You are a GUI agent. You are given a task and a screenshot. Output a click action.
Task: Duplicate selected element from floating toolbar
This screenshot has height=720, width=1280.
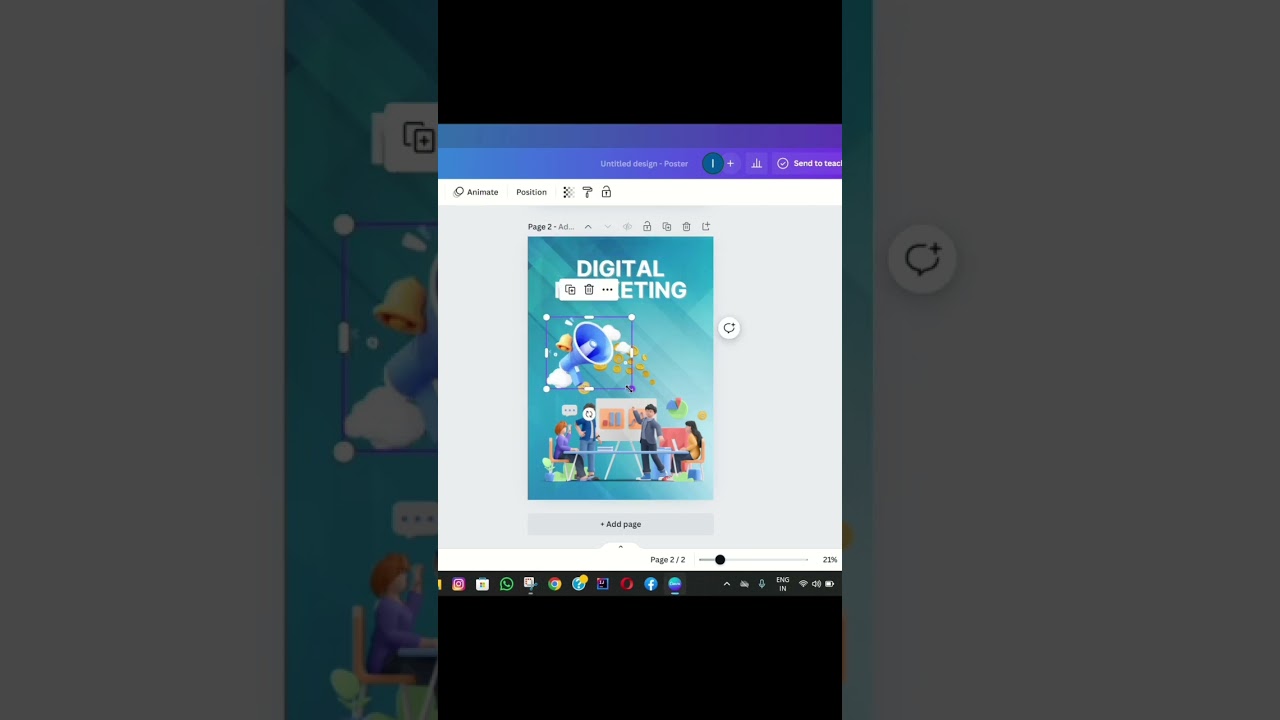570,290
